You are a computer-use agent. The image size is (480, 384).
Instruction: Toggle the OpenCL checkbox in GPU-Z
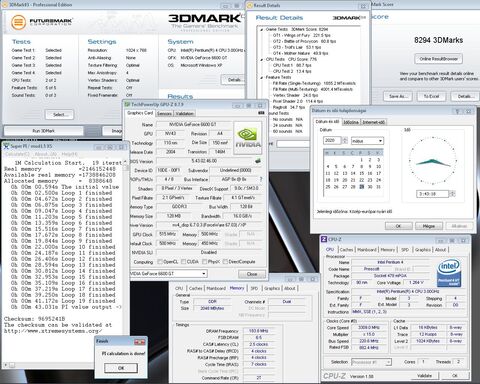[160, 262]
